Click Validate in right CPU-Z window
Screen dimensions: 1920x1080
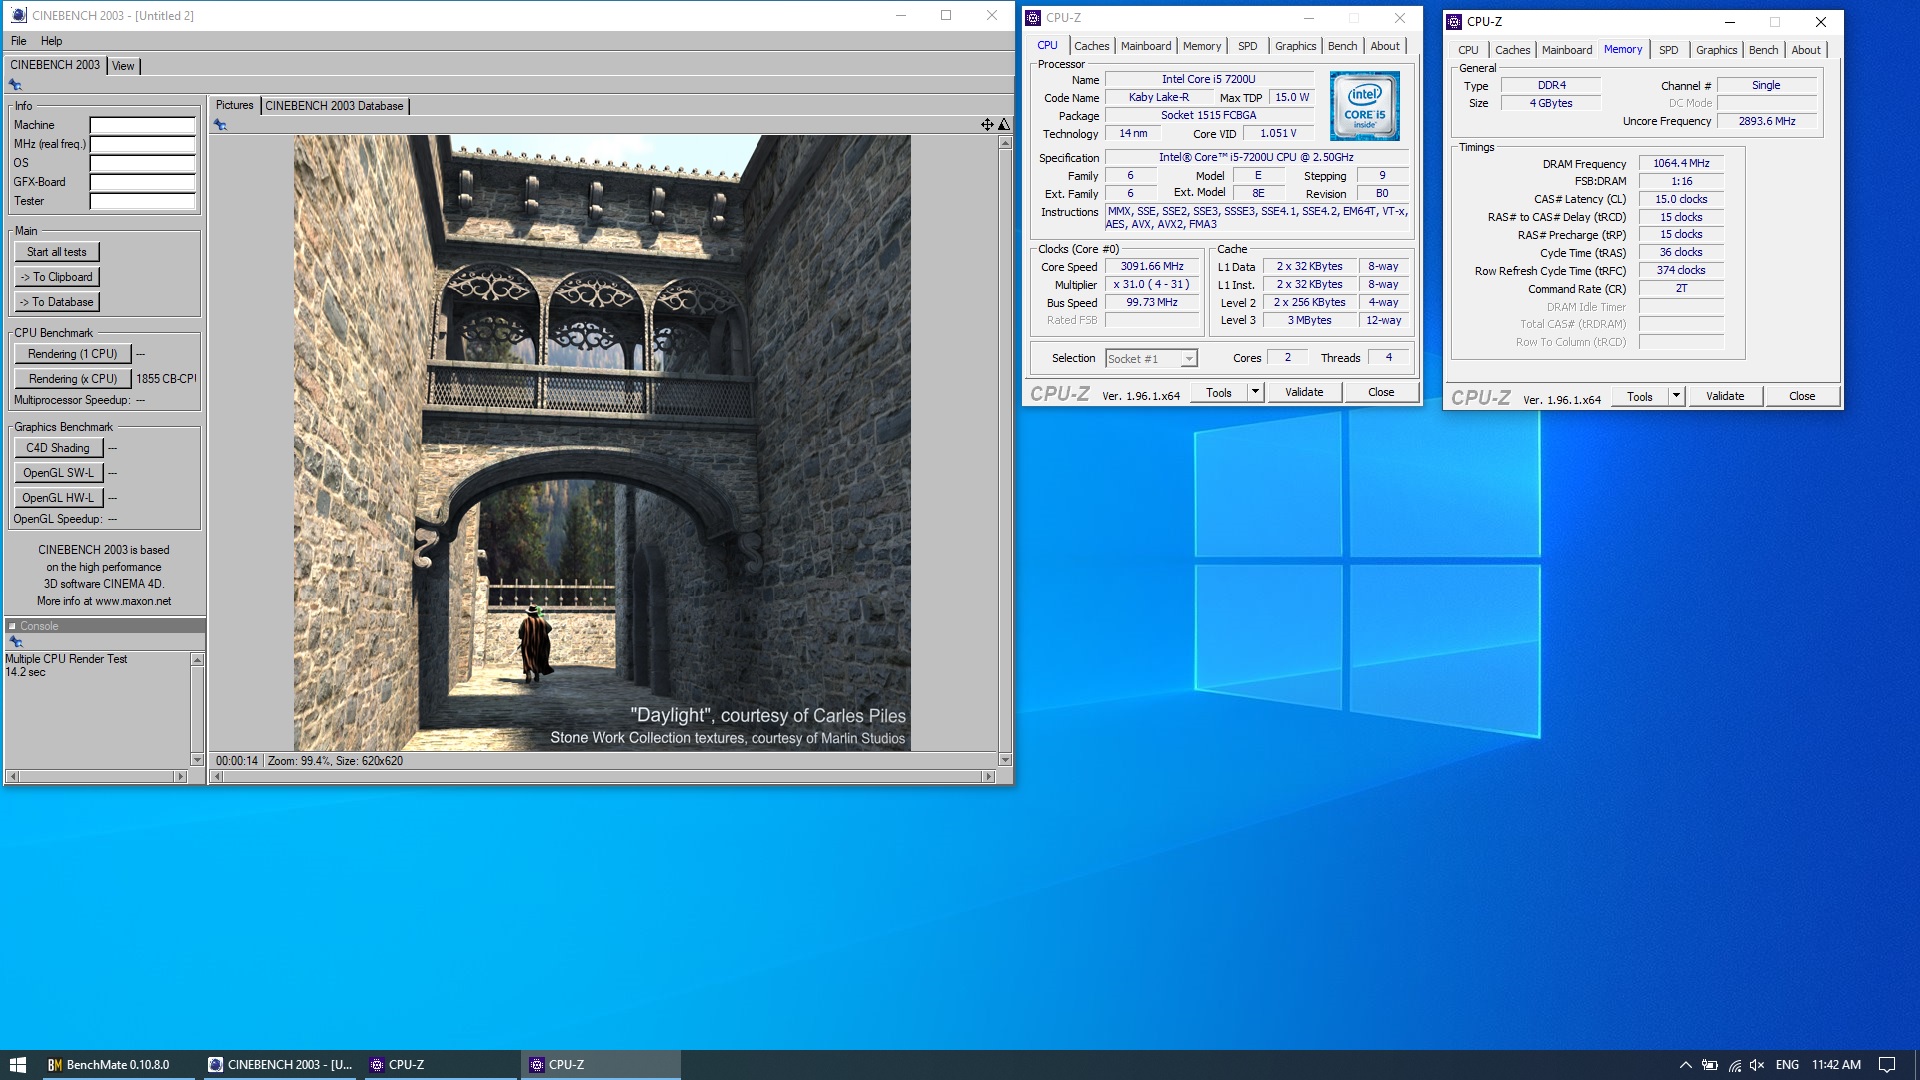1725,396
